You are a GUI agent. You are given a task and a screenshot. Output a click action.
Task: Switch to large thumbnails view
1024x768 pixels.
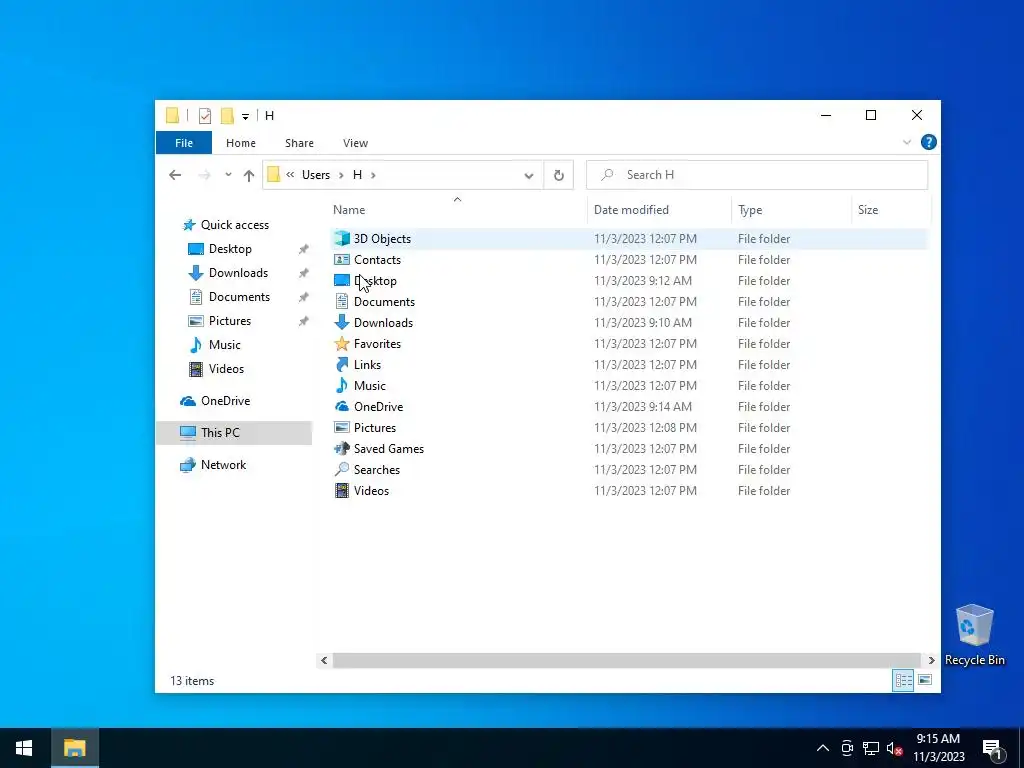tap(925, 680)
